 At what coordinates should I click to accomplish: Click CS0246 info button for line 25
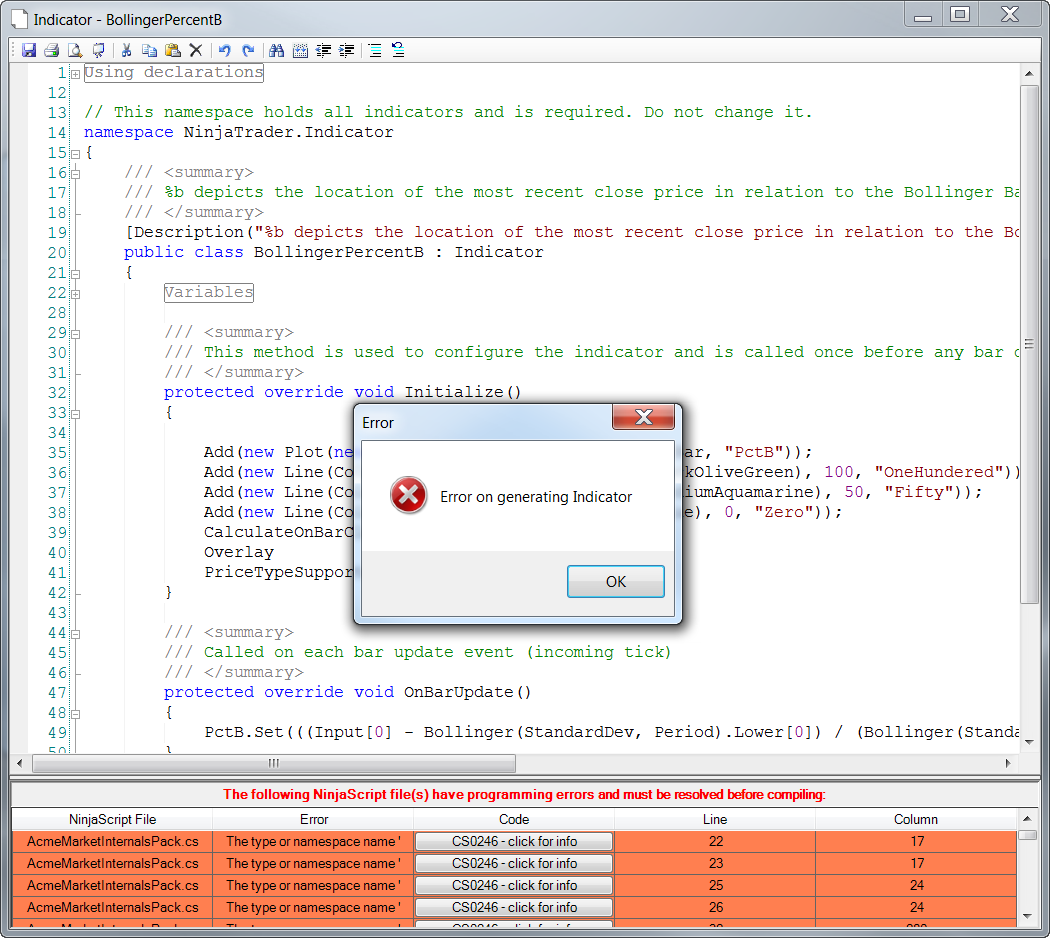[x=514, y=885]
